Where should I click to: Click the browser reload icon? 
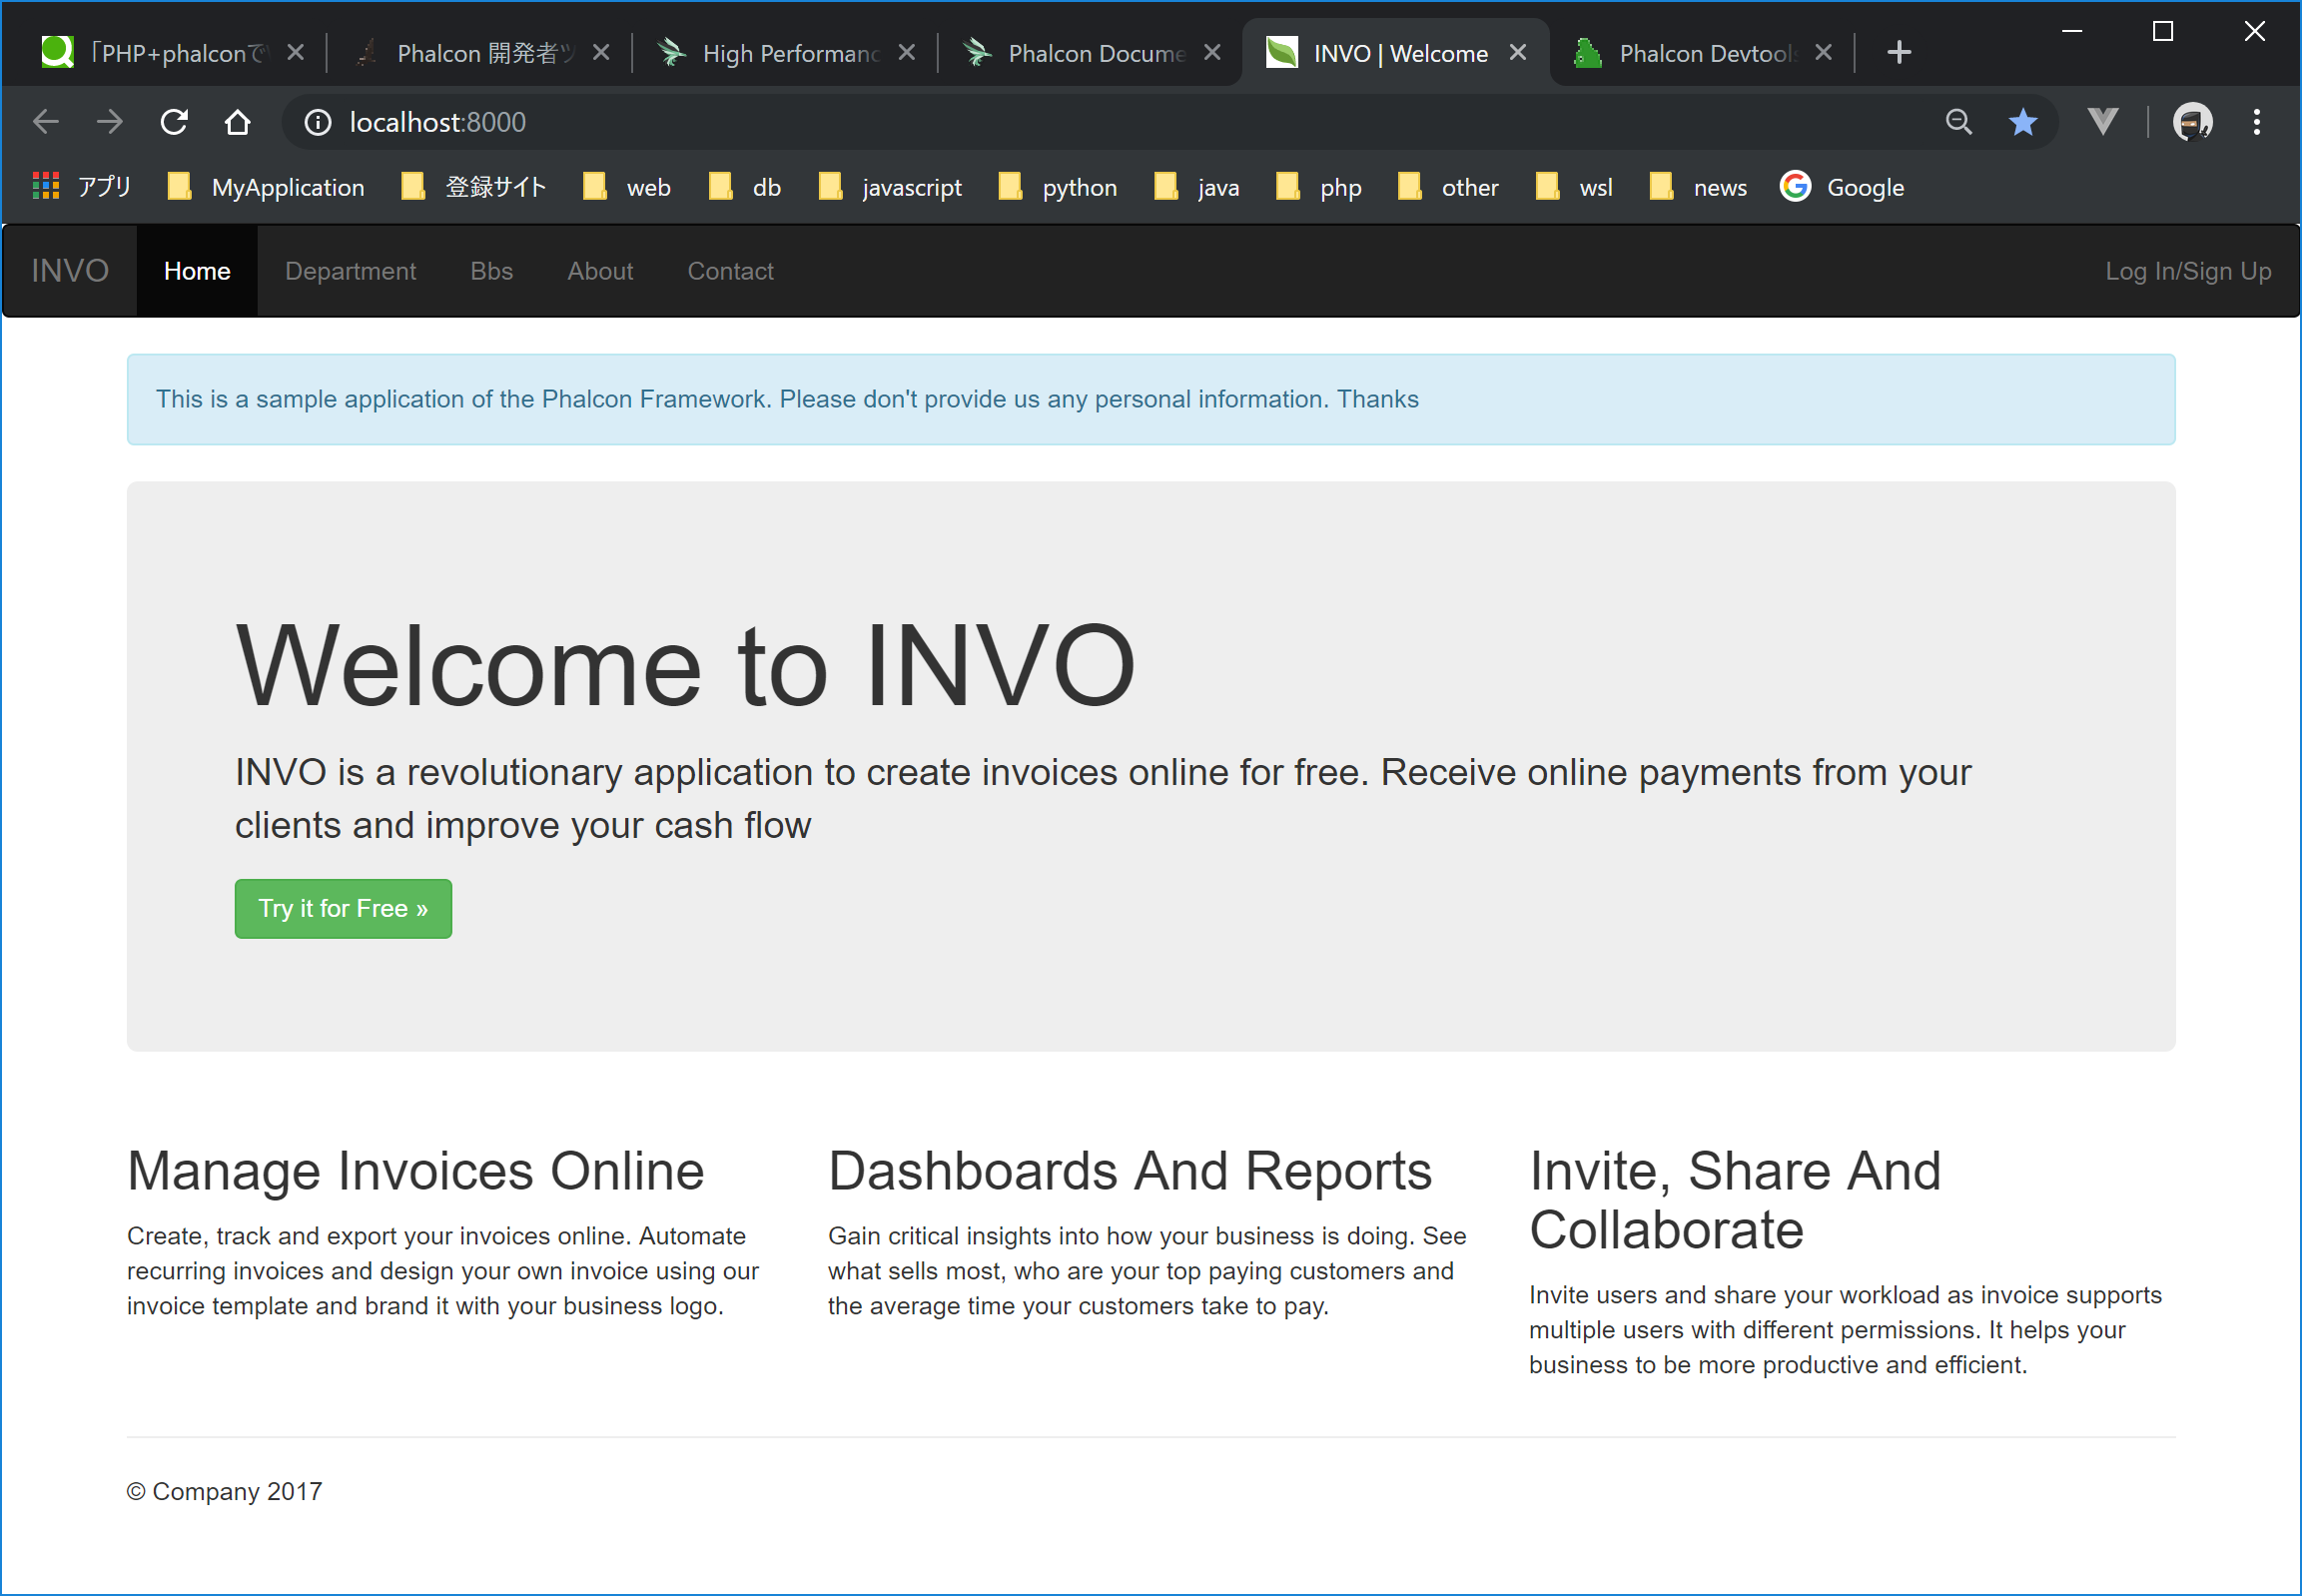pyautogui.click(x=174, y=122)
